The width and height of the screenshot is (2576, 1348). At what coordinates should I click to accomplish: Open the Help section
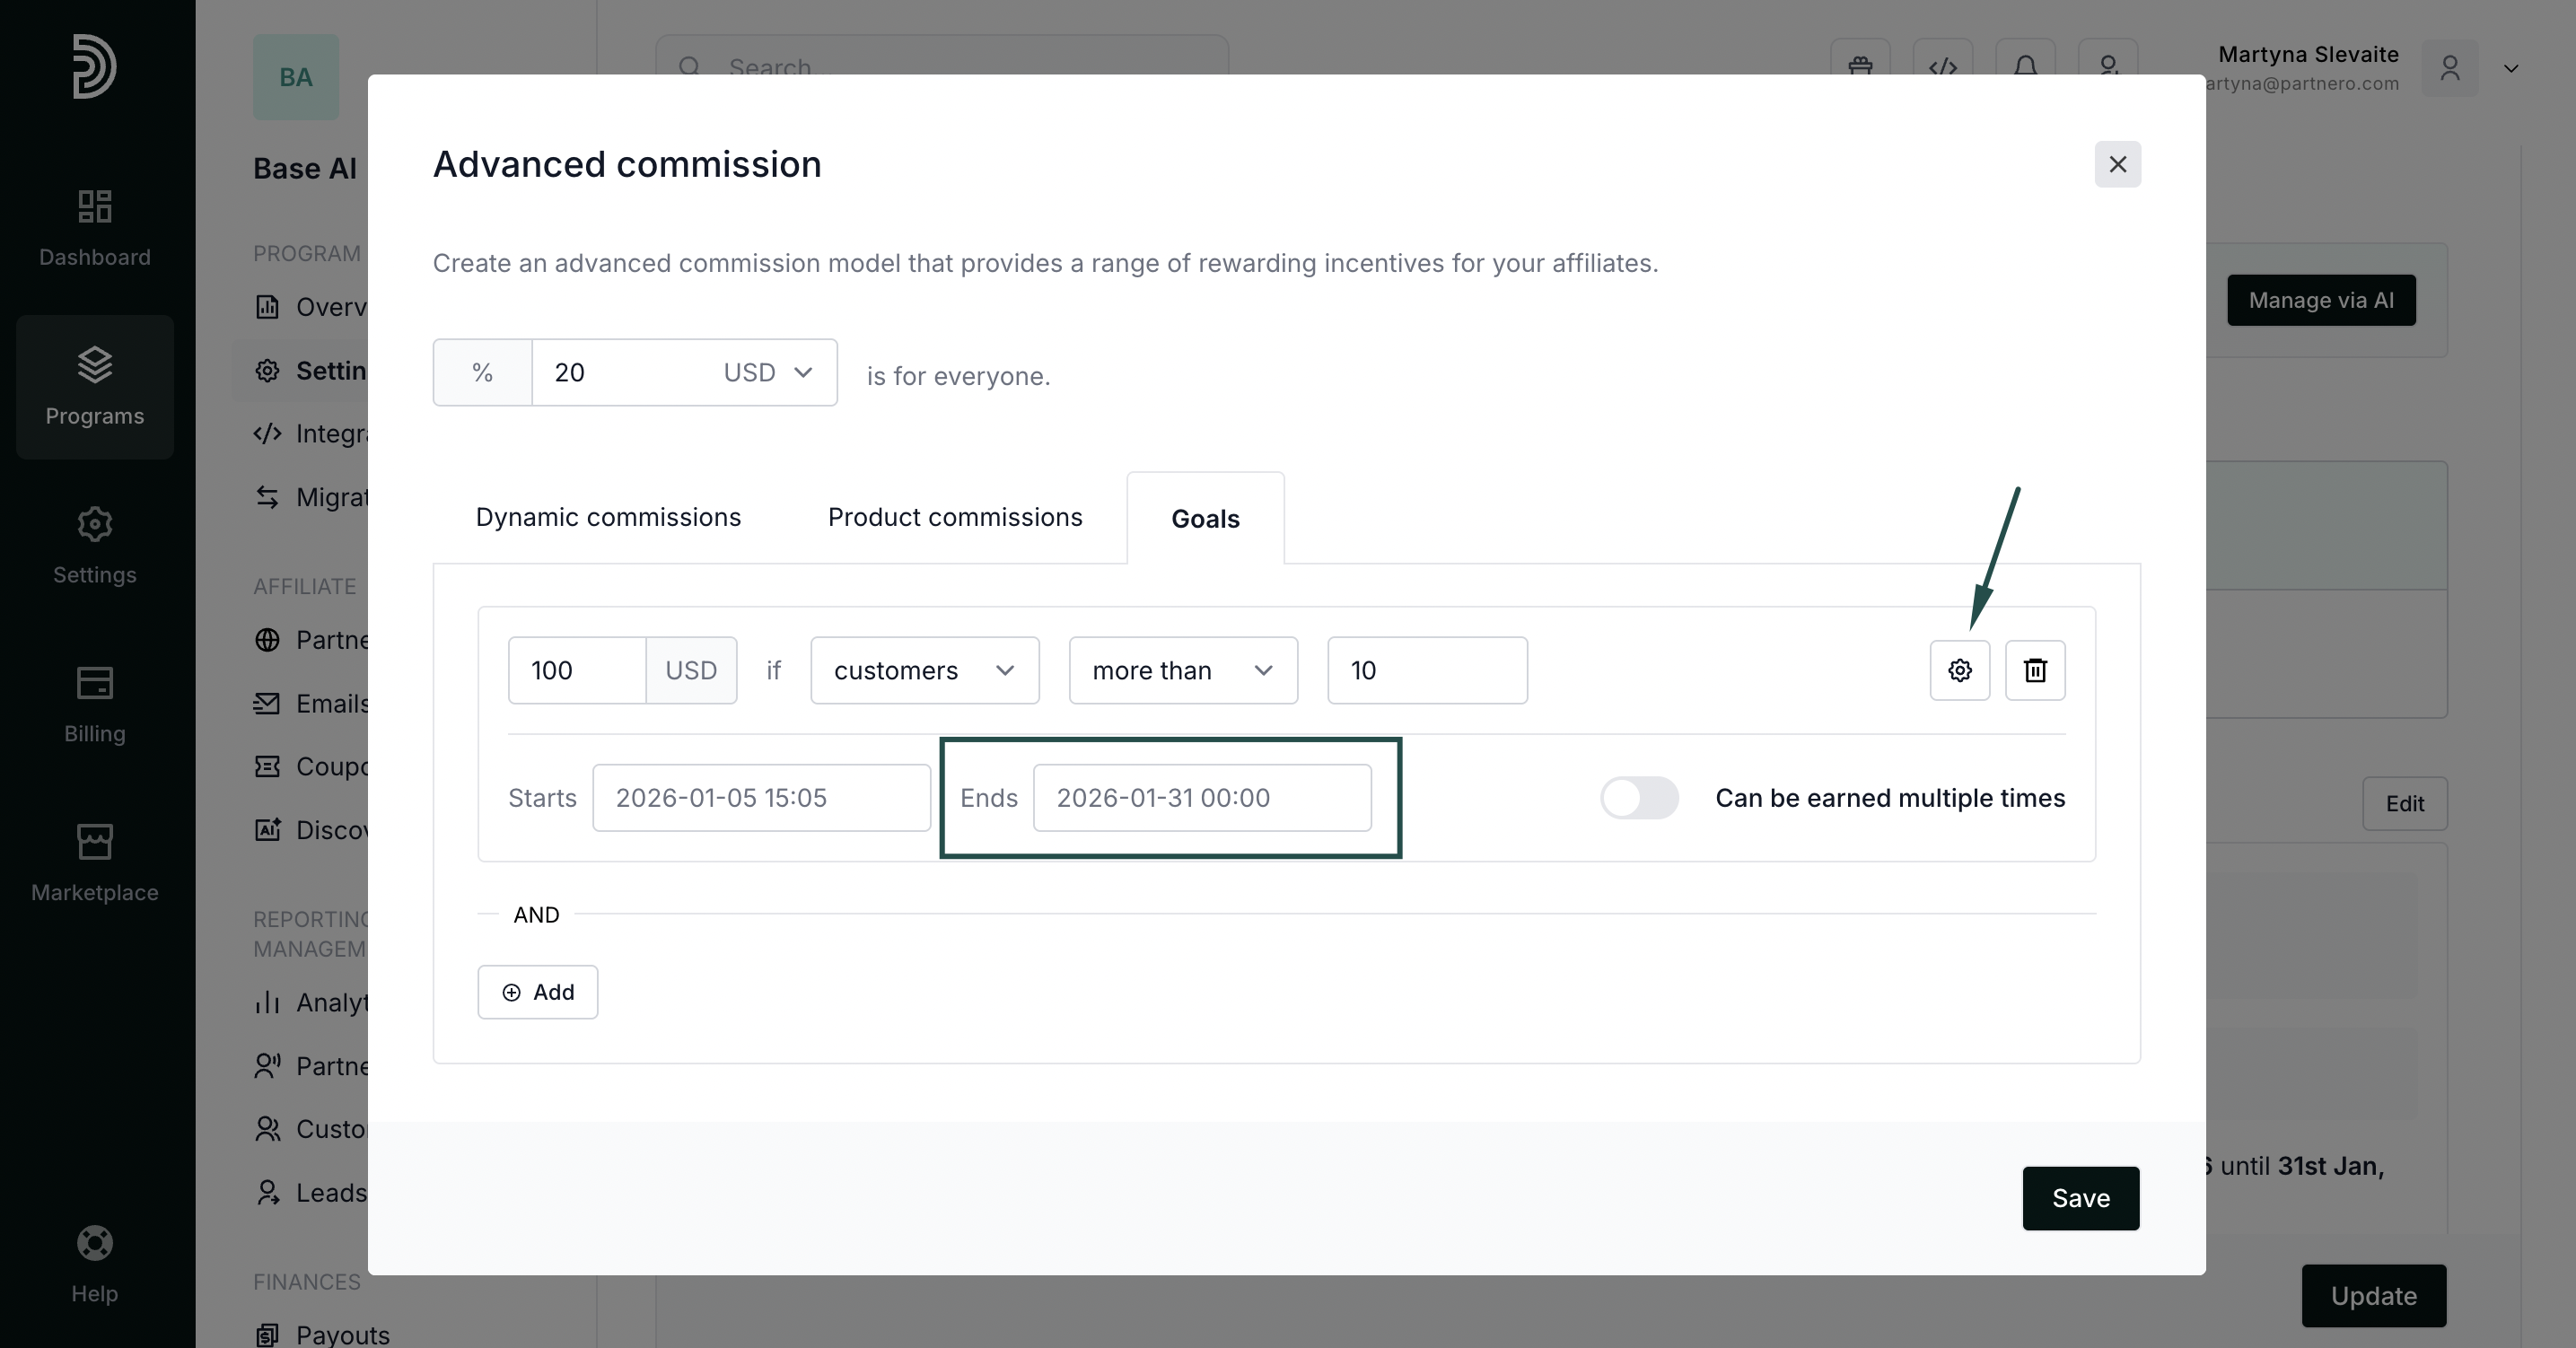(94, 1264)
